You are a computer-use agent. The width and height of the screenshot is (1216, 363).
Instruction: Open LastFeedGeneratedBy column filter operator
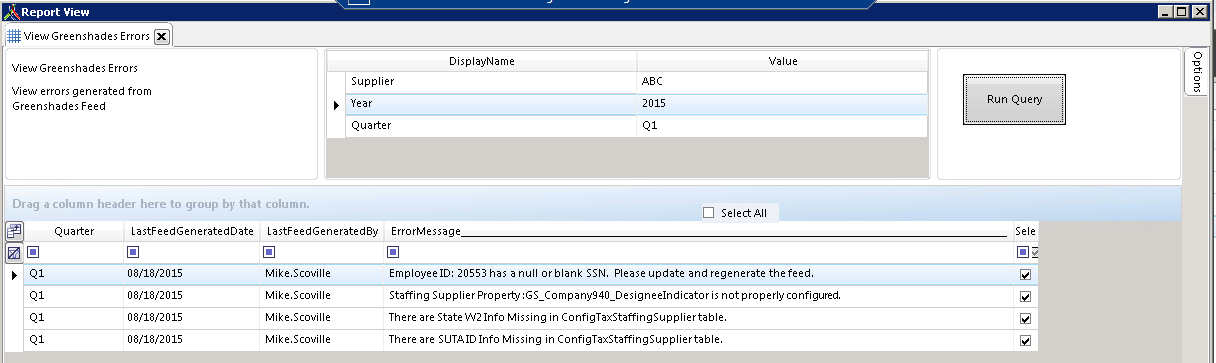pyautogui.click(x=269, y=252)
